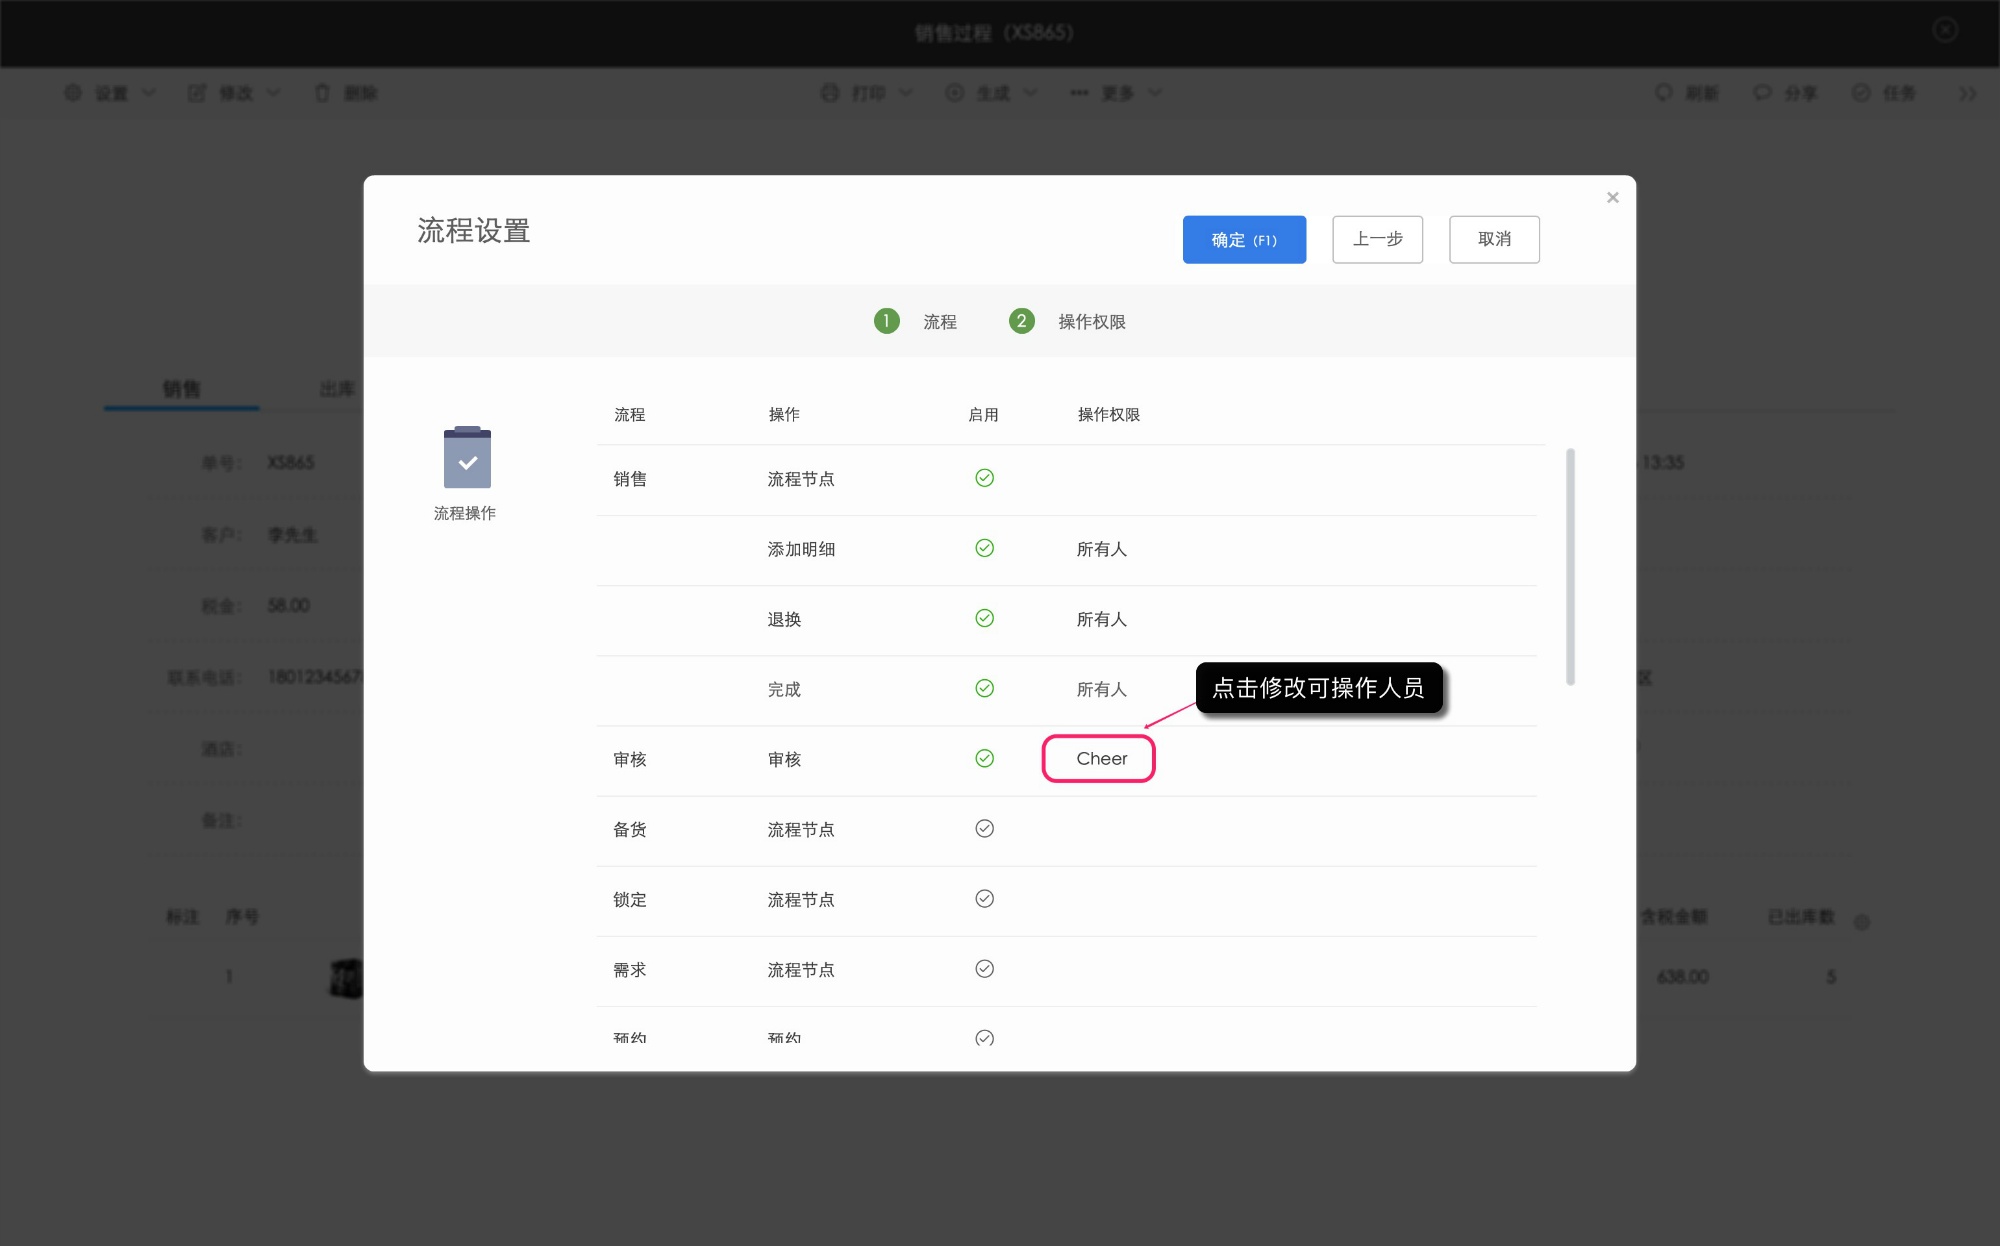Open the 分享 share chat icon
Screen dimensions: 2000x1246
click(x=1761, y=92)
